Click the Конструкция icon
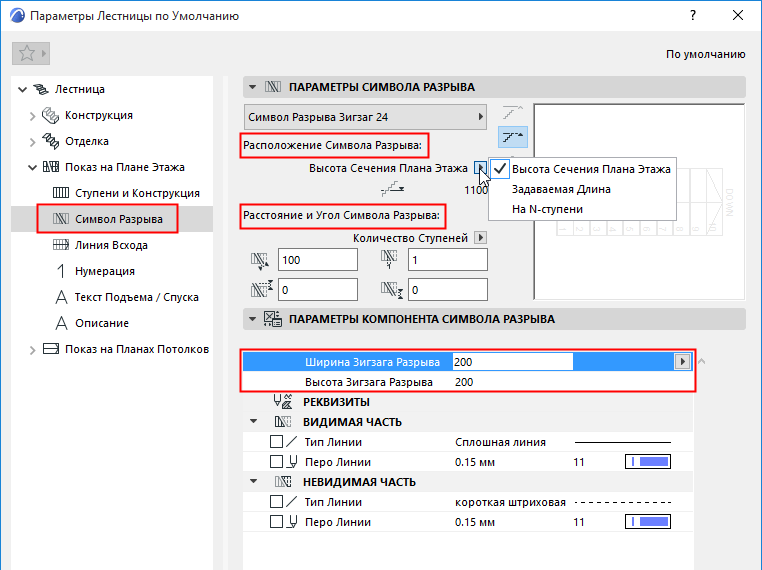The height and width of the screenshot is (570, 762). 50,116
